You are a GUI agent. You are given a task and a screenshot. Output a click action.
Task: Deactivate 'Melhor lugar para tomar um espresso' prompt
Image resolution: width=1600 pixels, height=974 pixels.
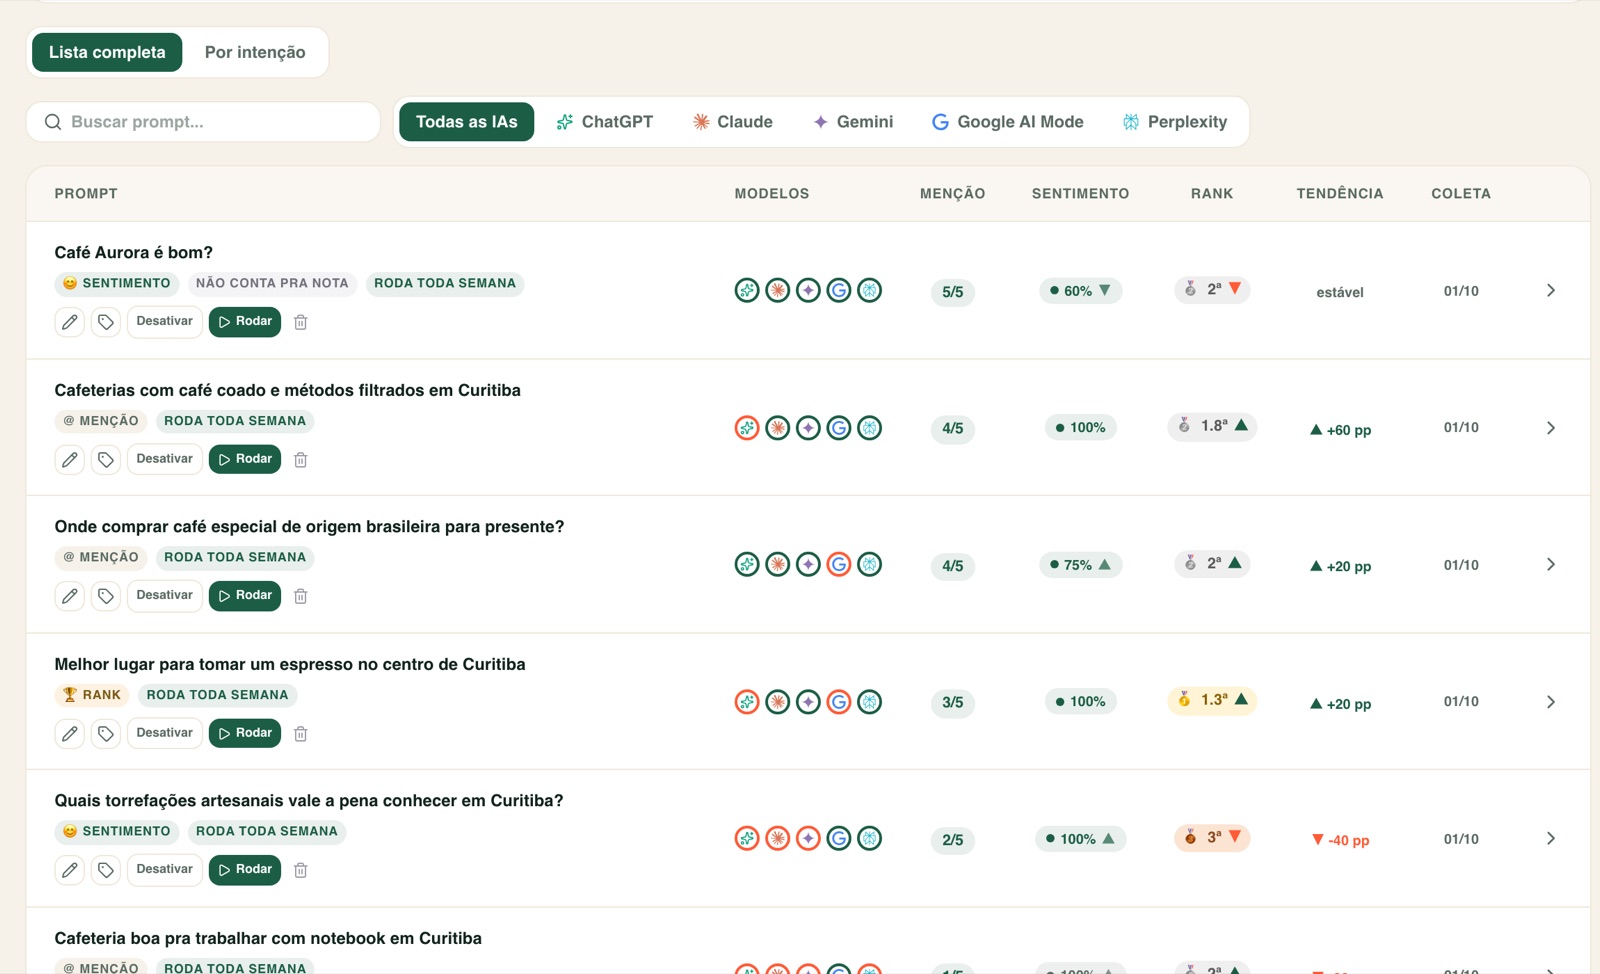[x=164, y=734]
